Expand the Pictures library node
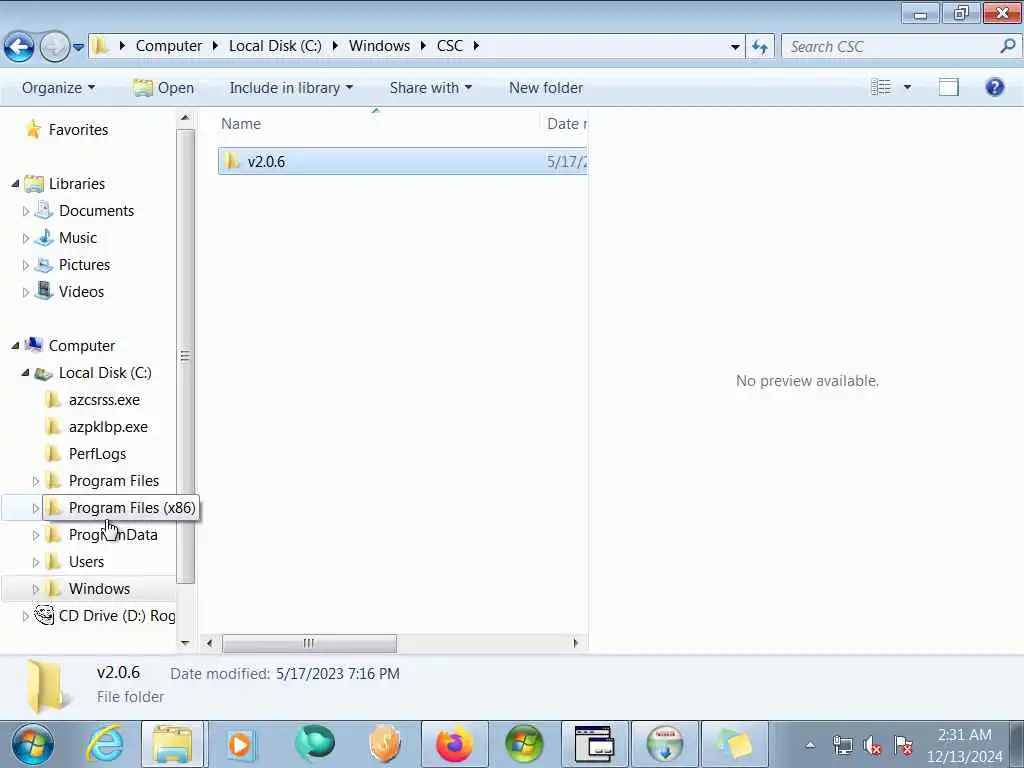This screenshot has width=1024, height=768. click(x=25, y=265)
